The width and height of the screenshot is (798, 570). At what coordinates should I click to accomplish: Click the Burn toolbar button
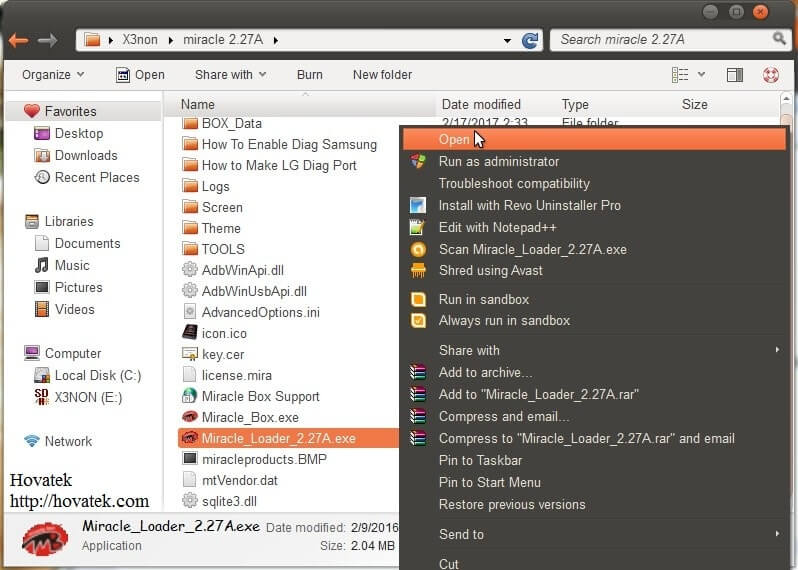[x=309, y=75]
